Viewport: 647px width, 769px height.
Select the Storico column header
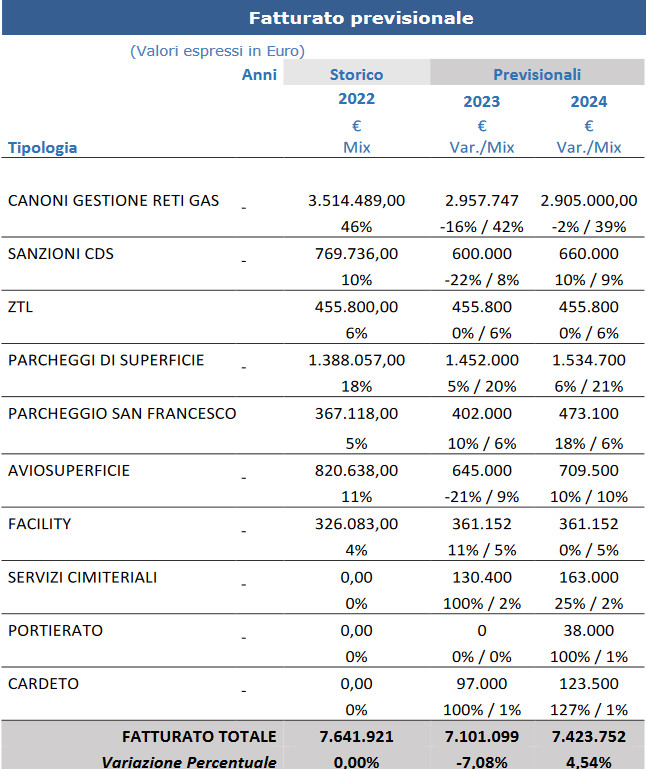tap(357, 74)
